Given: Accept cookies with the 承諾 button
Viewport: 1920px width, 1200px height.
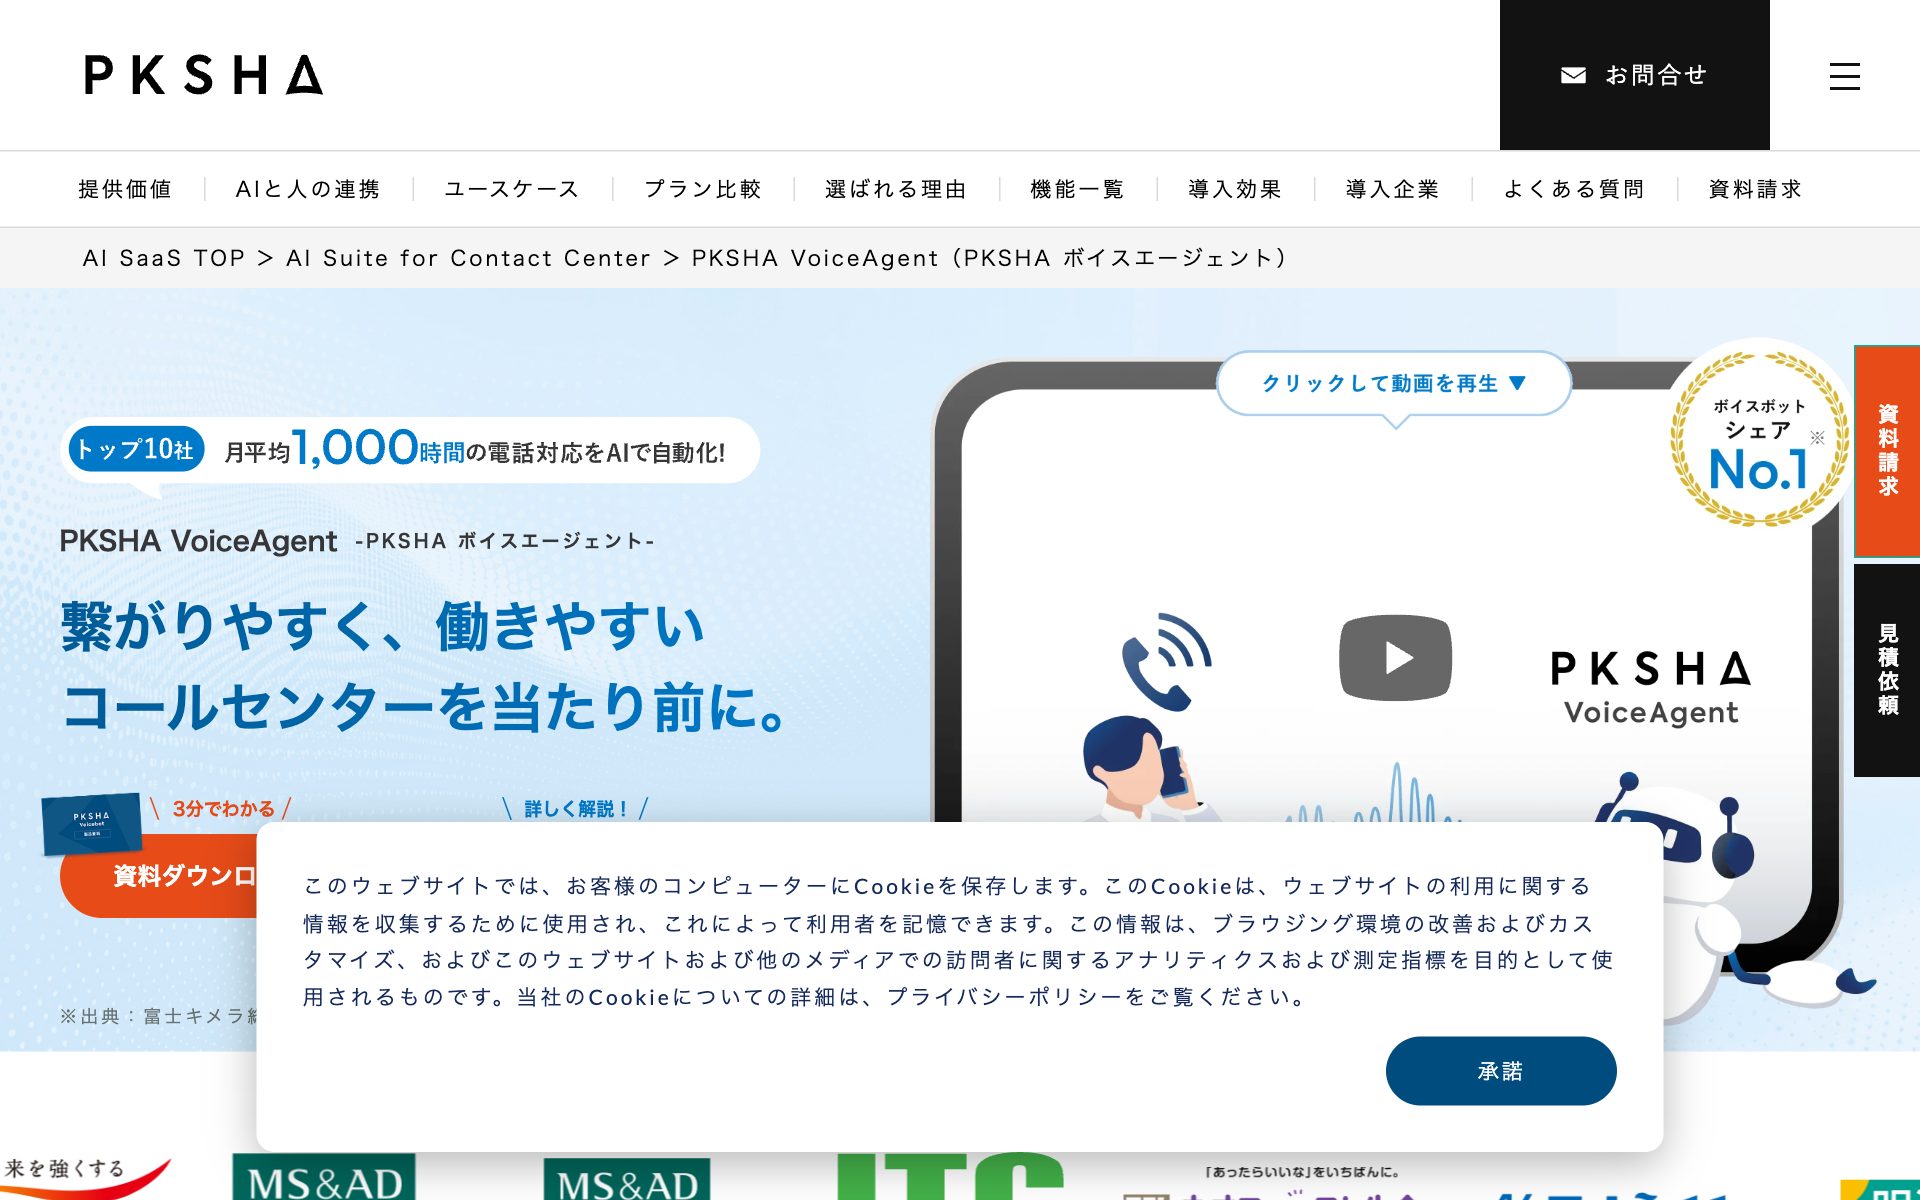Looking at the screenshot, I should coord(1501,1071).
